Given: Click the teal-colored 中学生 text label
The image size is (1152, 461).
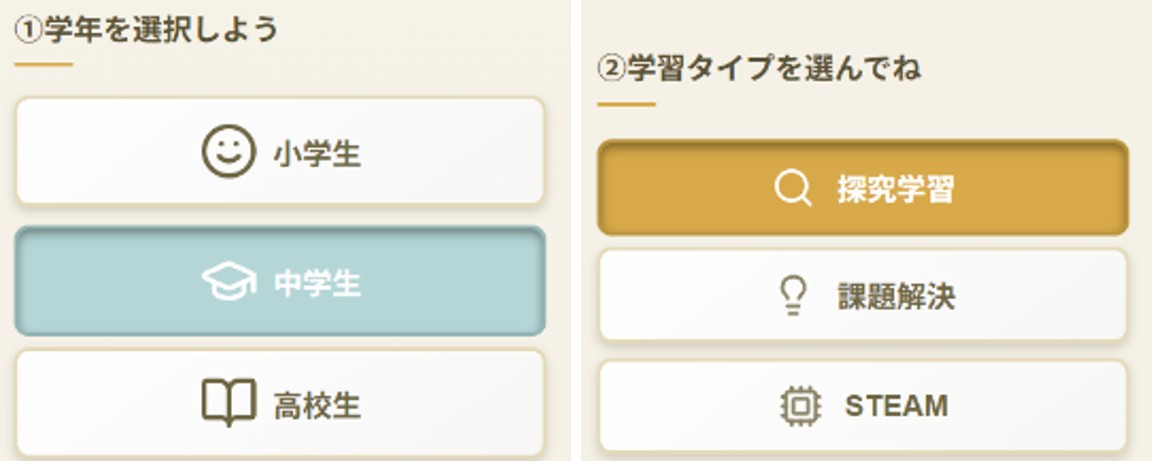Looking at the screenshot, I should point(317,284).
